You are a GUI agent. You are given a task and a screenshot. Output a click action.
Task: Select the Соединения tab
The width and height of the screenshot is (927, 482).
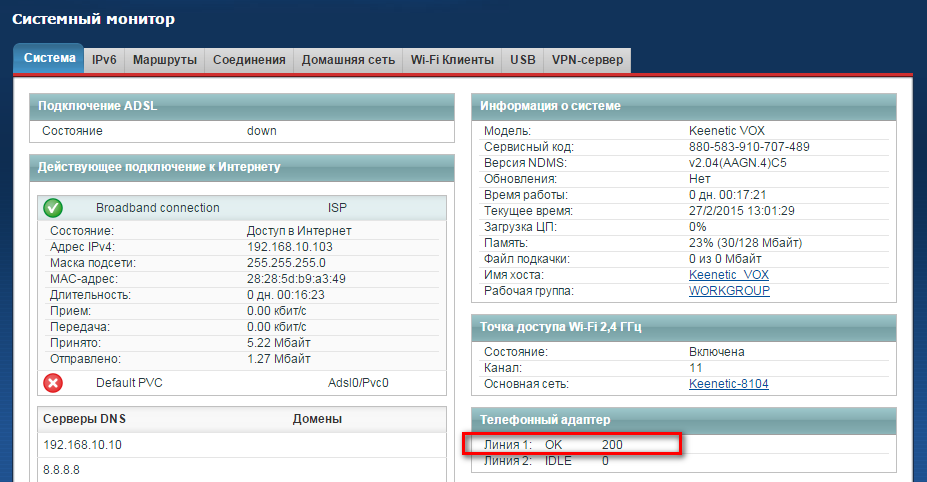click(249, 60)
